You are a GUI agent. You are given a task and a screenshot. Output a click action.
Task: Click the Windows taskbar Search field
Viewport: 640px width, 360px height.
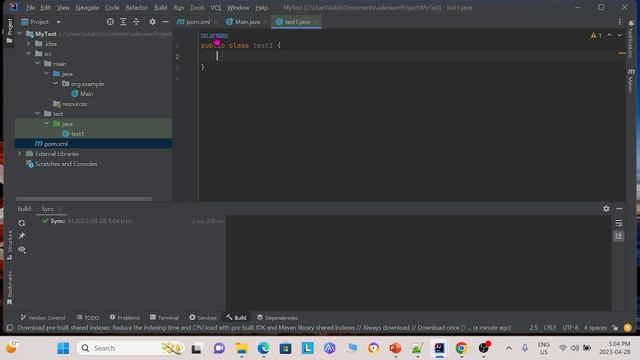pos(131,348)
